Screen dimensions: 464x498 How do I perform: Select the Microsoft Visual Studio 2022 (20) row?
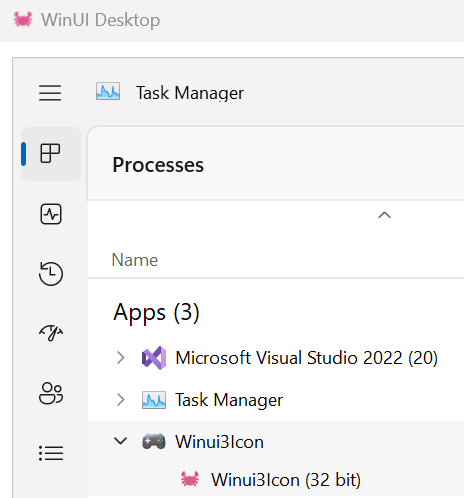(x=276, y=358)
